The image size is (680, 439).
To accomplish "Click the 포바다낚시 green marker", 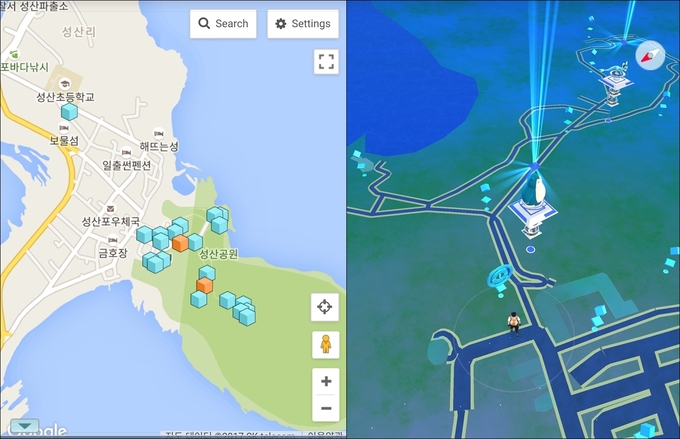I will [x=14, y=55].
